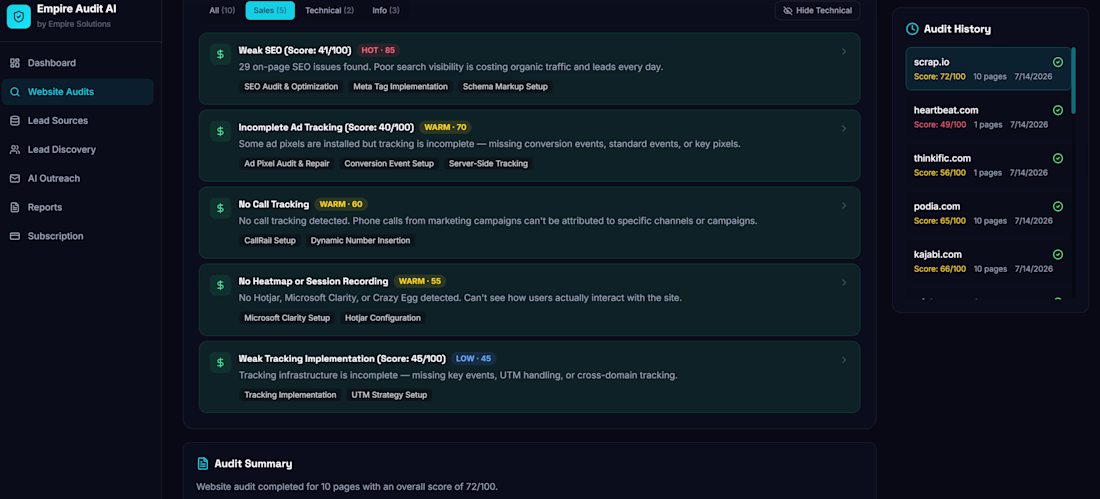Click the Audit History clock icon
The height and width of the screenshot is (499, 1100).
pyautogui.click(x=912, y=29)
